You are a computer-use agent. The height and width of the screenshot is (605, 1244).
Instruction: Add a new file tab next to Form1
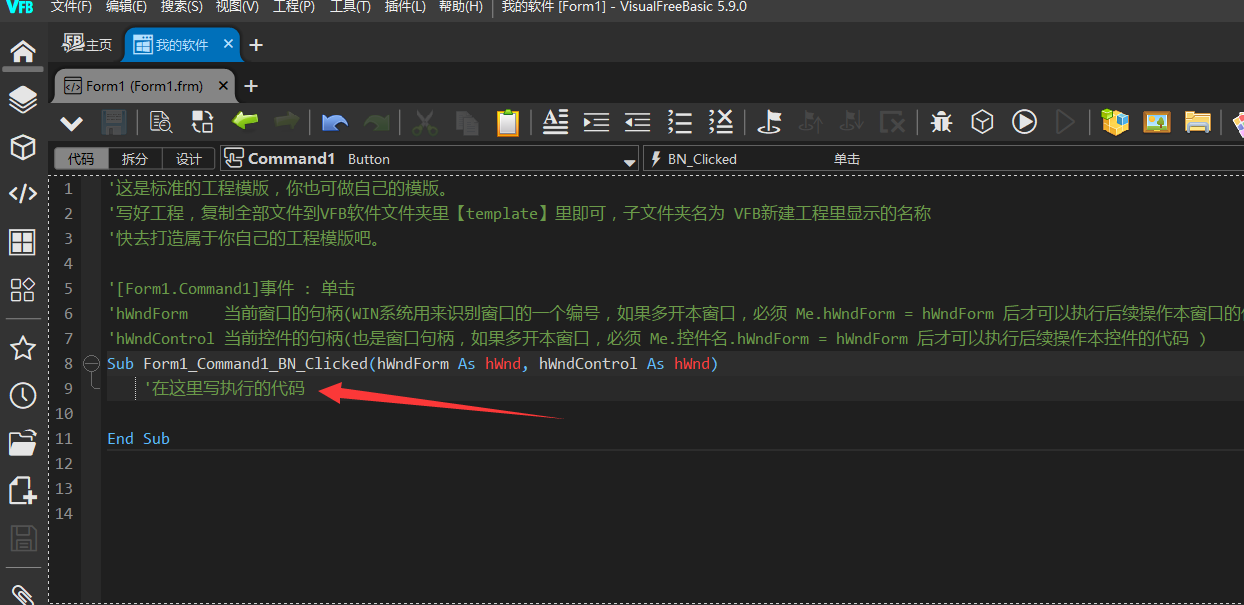(x=251, y=86)
